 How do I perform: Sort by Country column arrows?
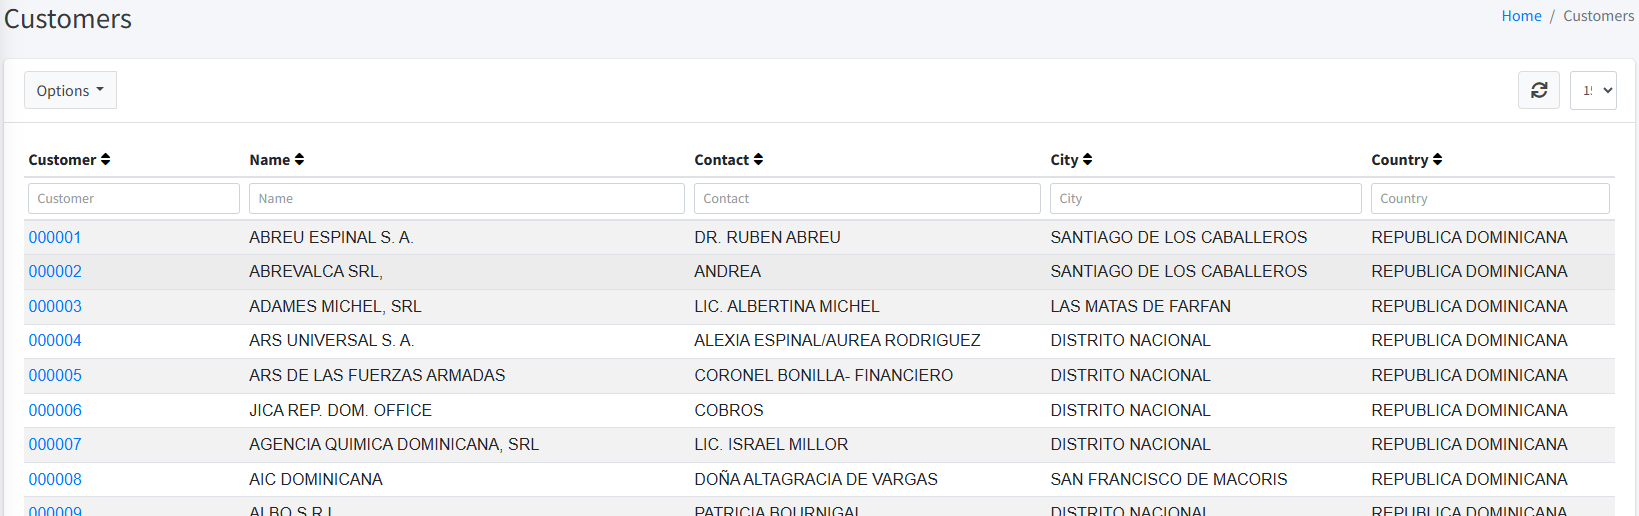pos(1437,160)
